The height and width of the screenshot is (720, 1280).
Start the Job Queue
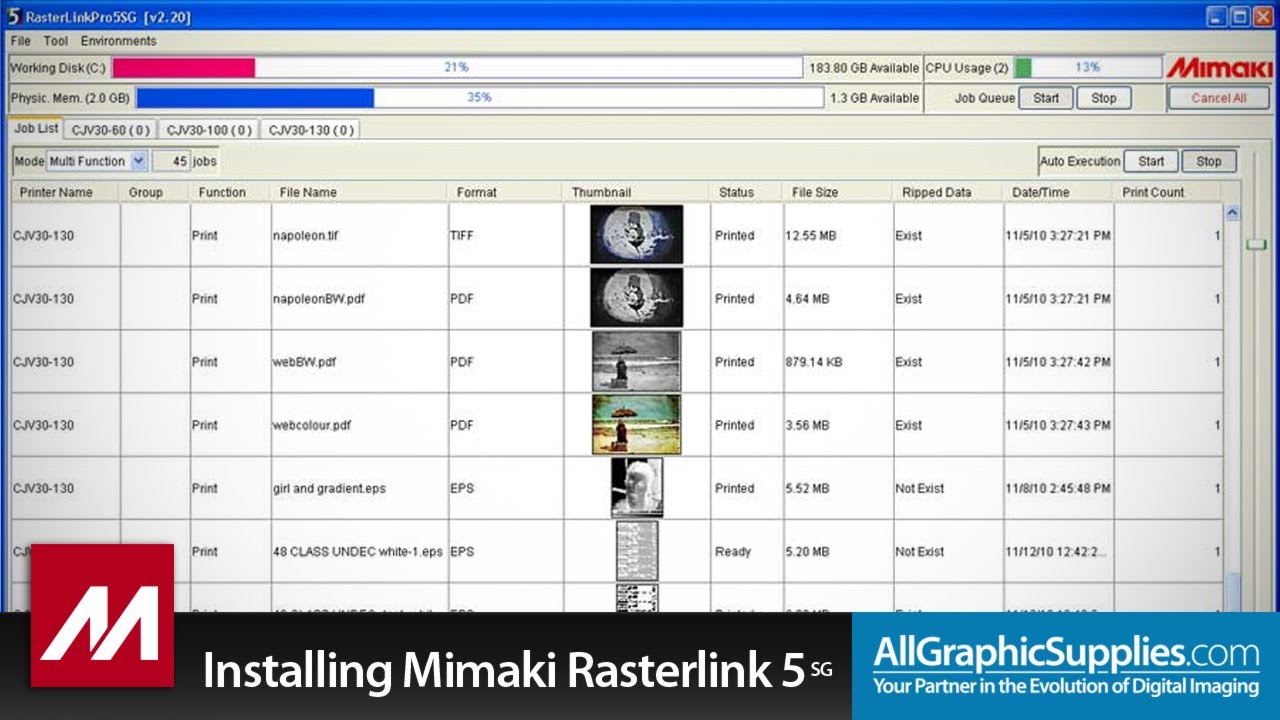tap(1046, 98)
